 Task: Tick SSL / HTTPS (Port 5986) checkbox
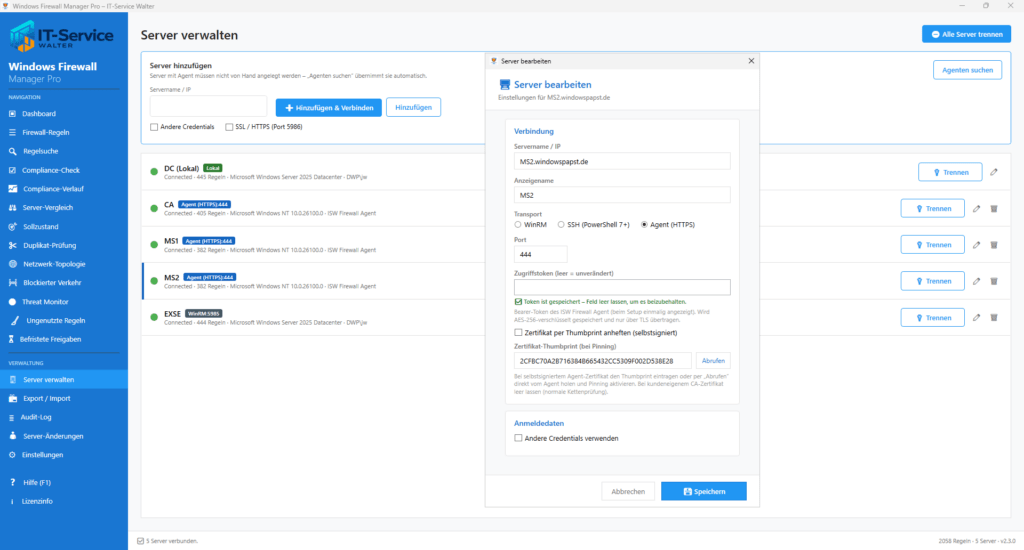(229, 127)
